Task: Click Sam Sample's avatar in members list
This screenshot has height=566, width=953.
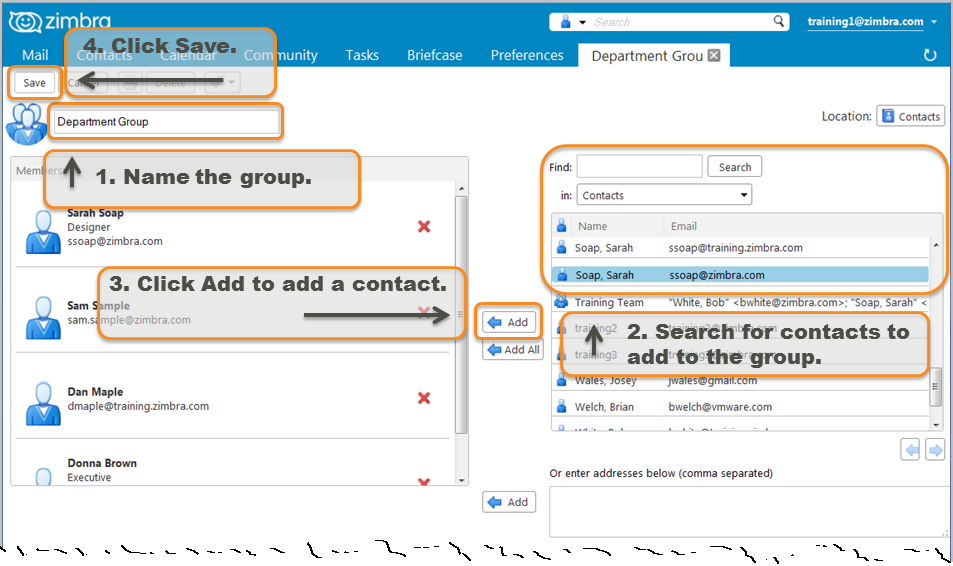Action: click(x=43, y=317)
